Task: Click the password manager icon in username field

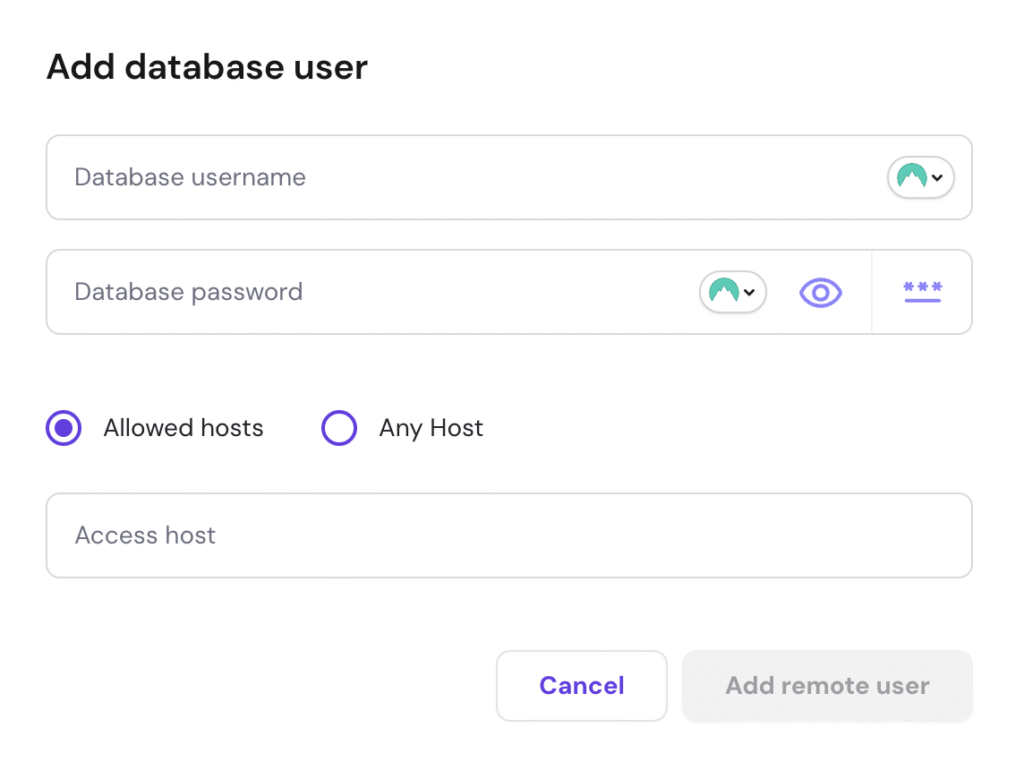Action: coord(911,177)
